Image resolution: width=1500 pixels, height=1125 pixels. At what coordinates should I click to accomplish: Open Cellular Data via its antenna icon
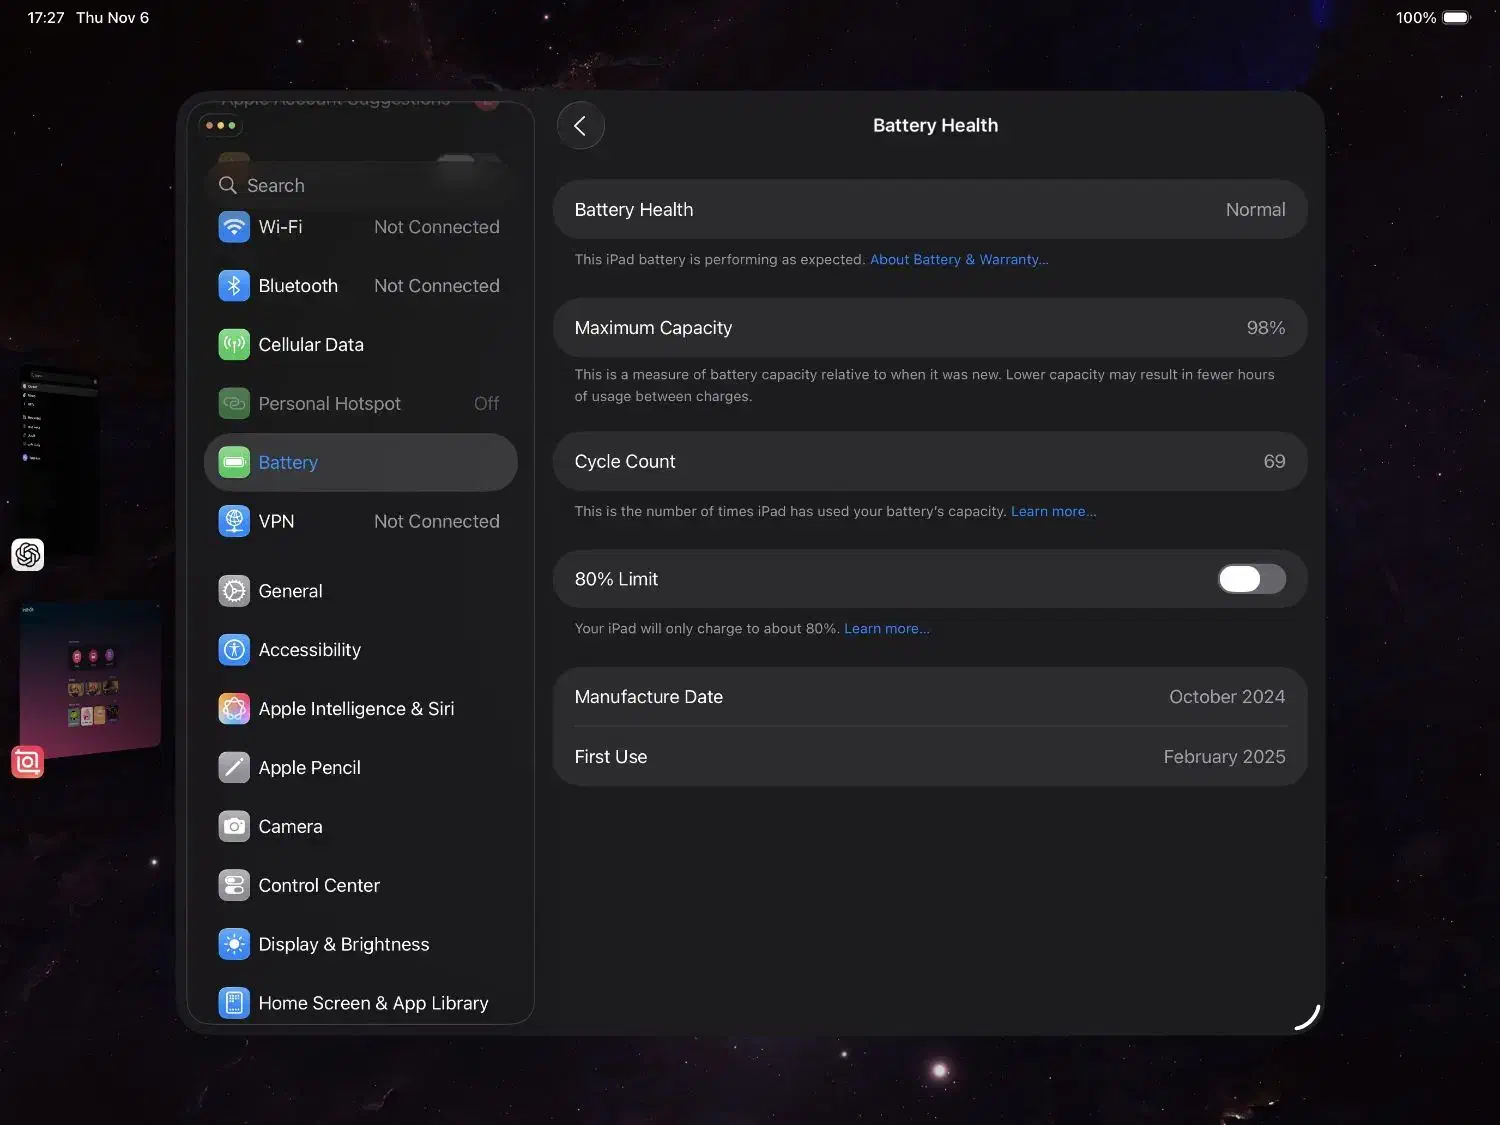(234, 345)
